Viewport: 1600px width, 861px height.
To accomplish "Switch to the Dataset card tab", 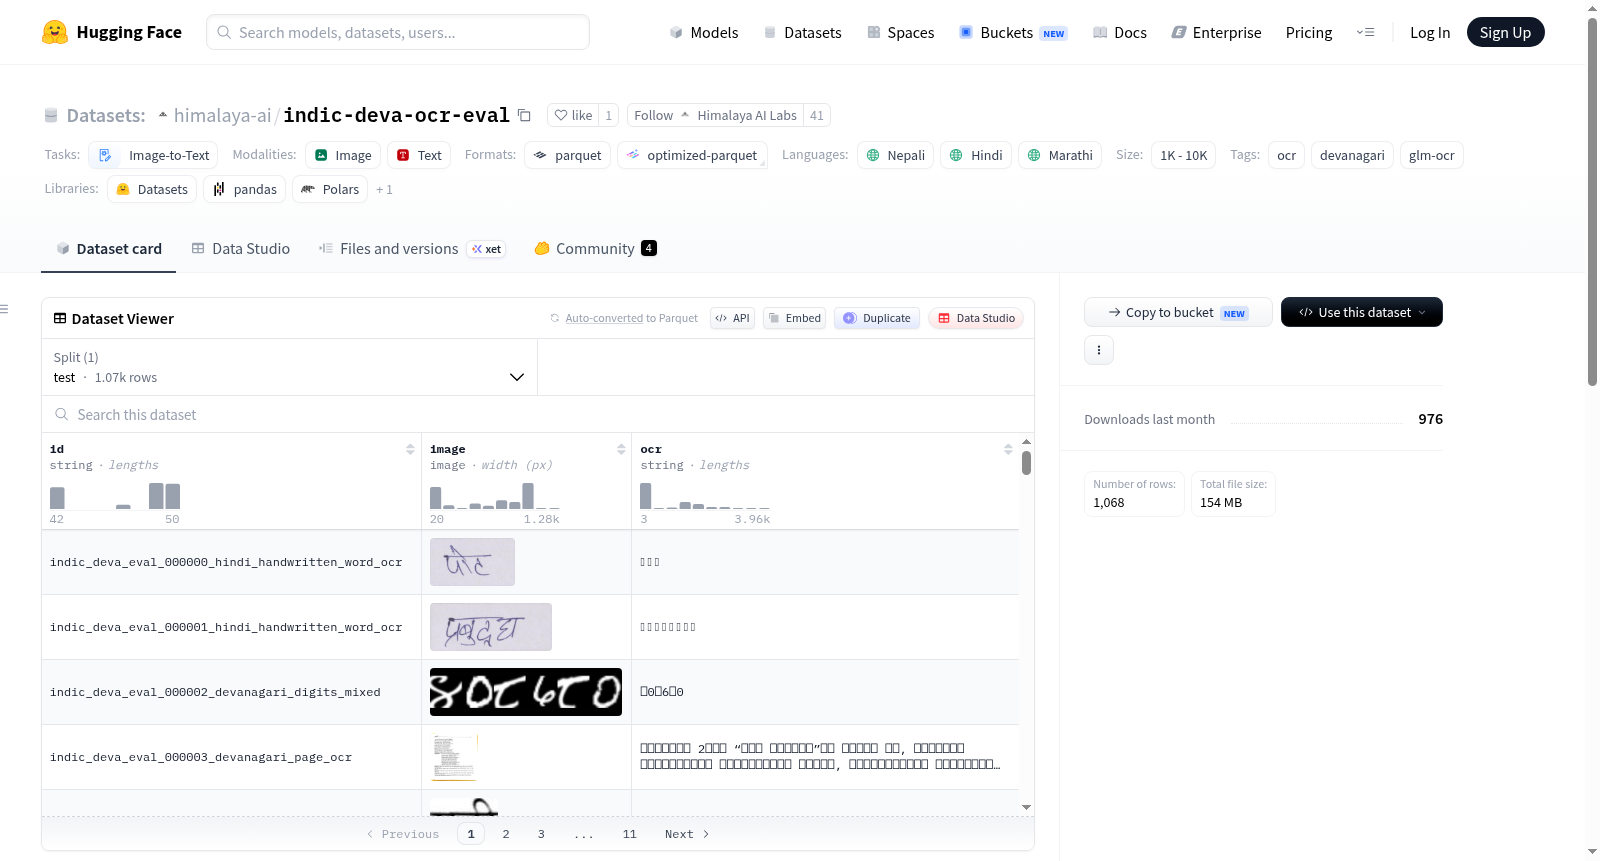I will (x=108, y=249).
